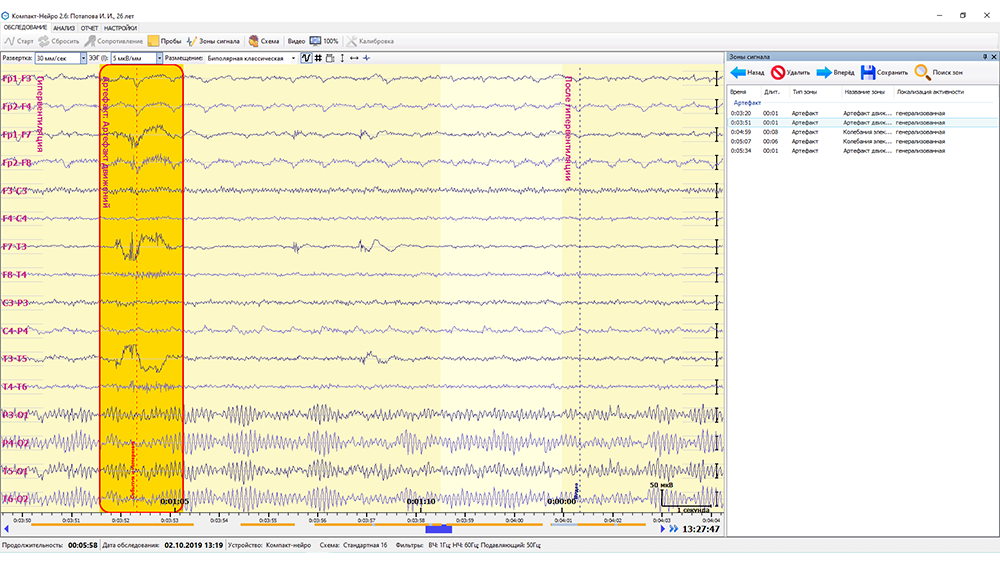1000x563 pixels.
Task: Close the Зоны сигнала panel
Action: (x=994, y=57)
